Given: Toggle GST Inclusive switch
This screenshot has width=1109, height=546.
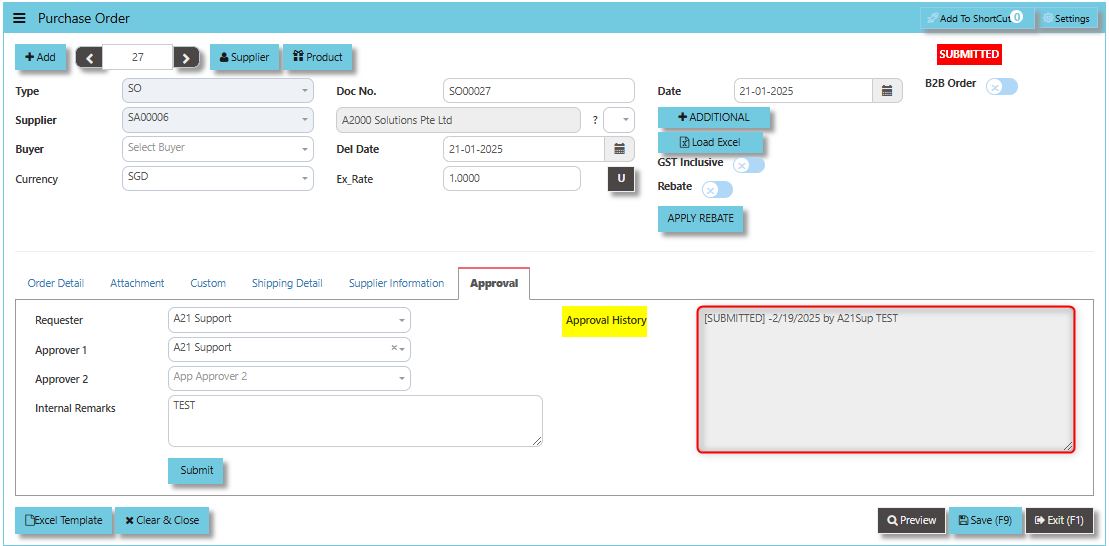Looking at the screenshot, I should 749,165.
